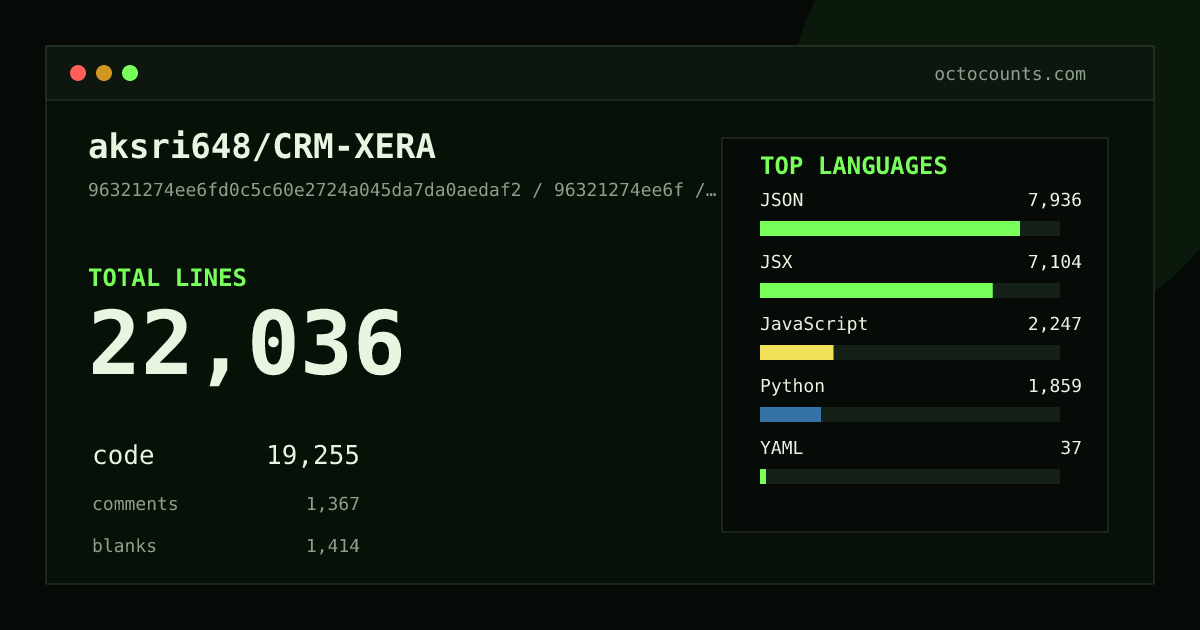Click the green maximize dot
1200x630 pixels.
tap(130, 73)
